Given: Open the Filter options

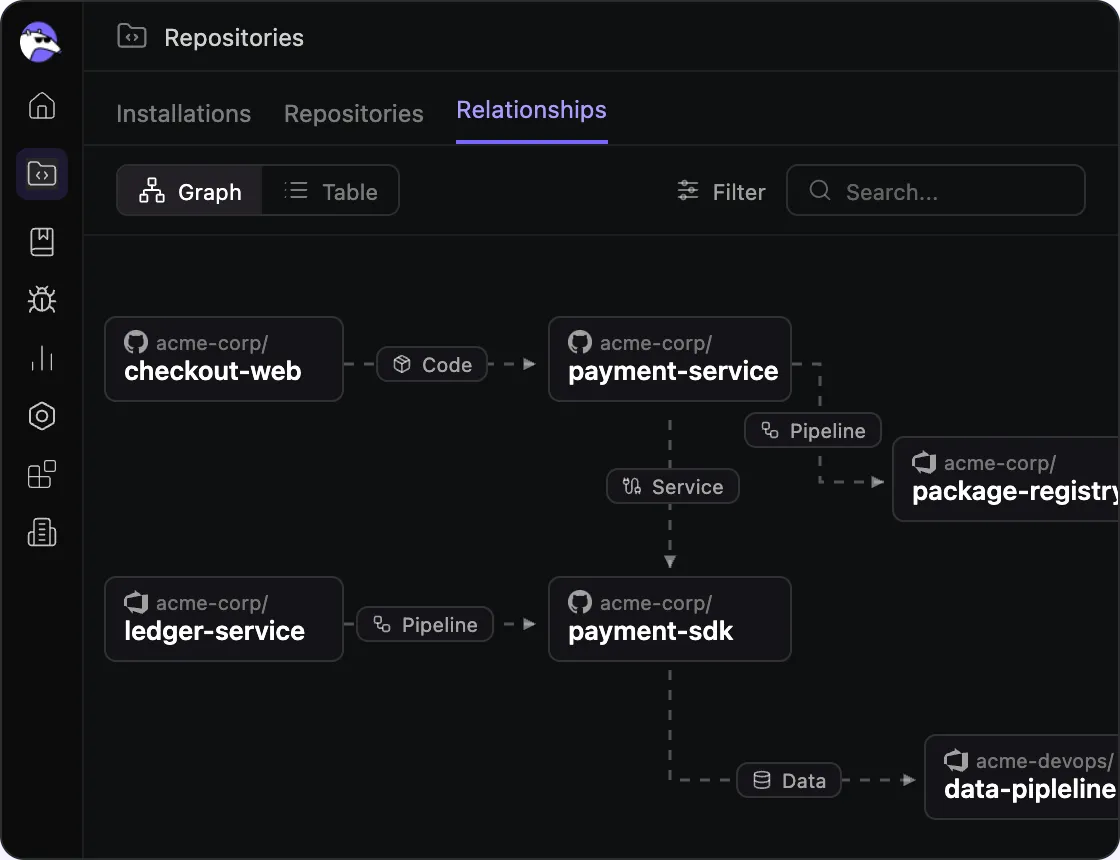Looking at the screenshot, I should click(721, 191).
